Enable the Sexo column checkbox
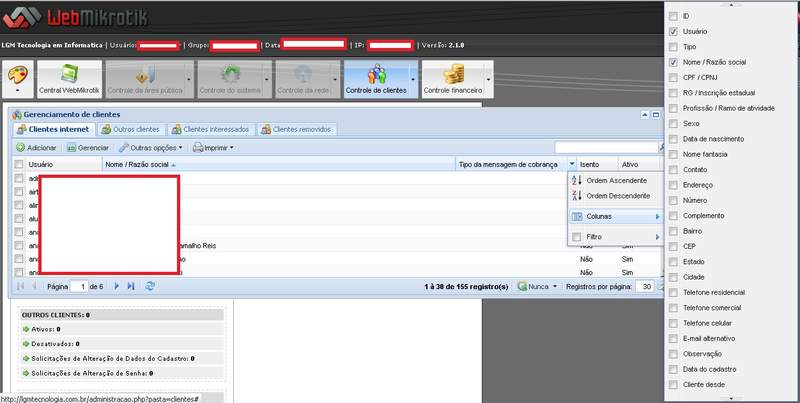The width and height of the screenshot is (800, 403). point(673,123)
